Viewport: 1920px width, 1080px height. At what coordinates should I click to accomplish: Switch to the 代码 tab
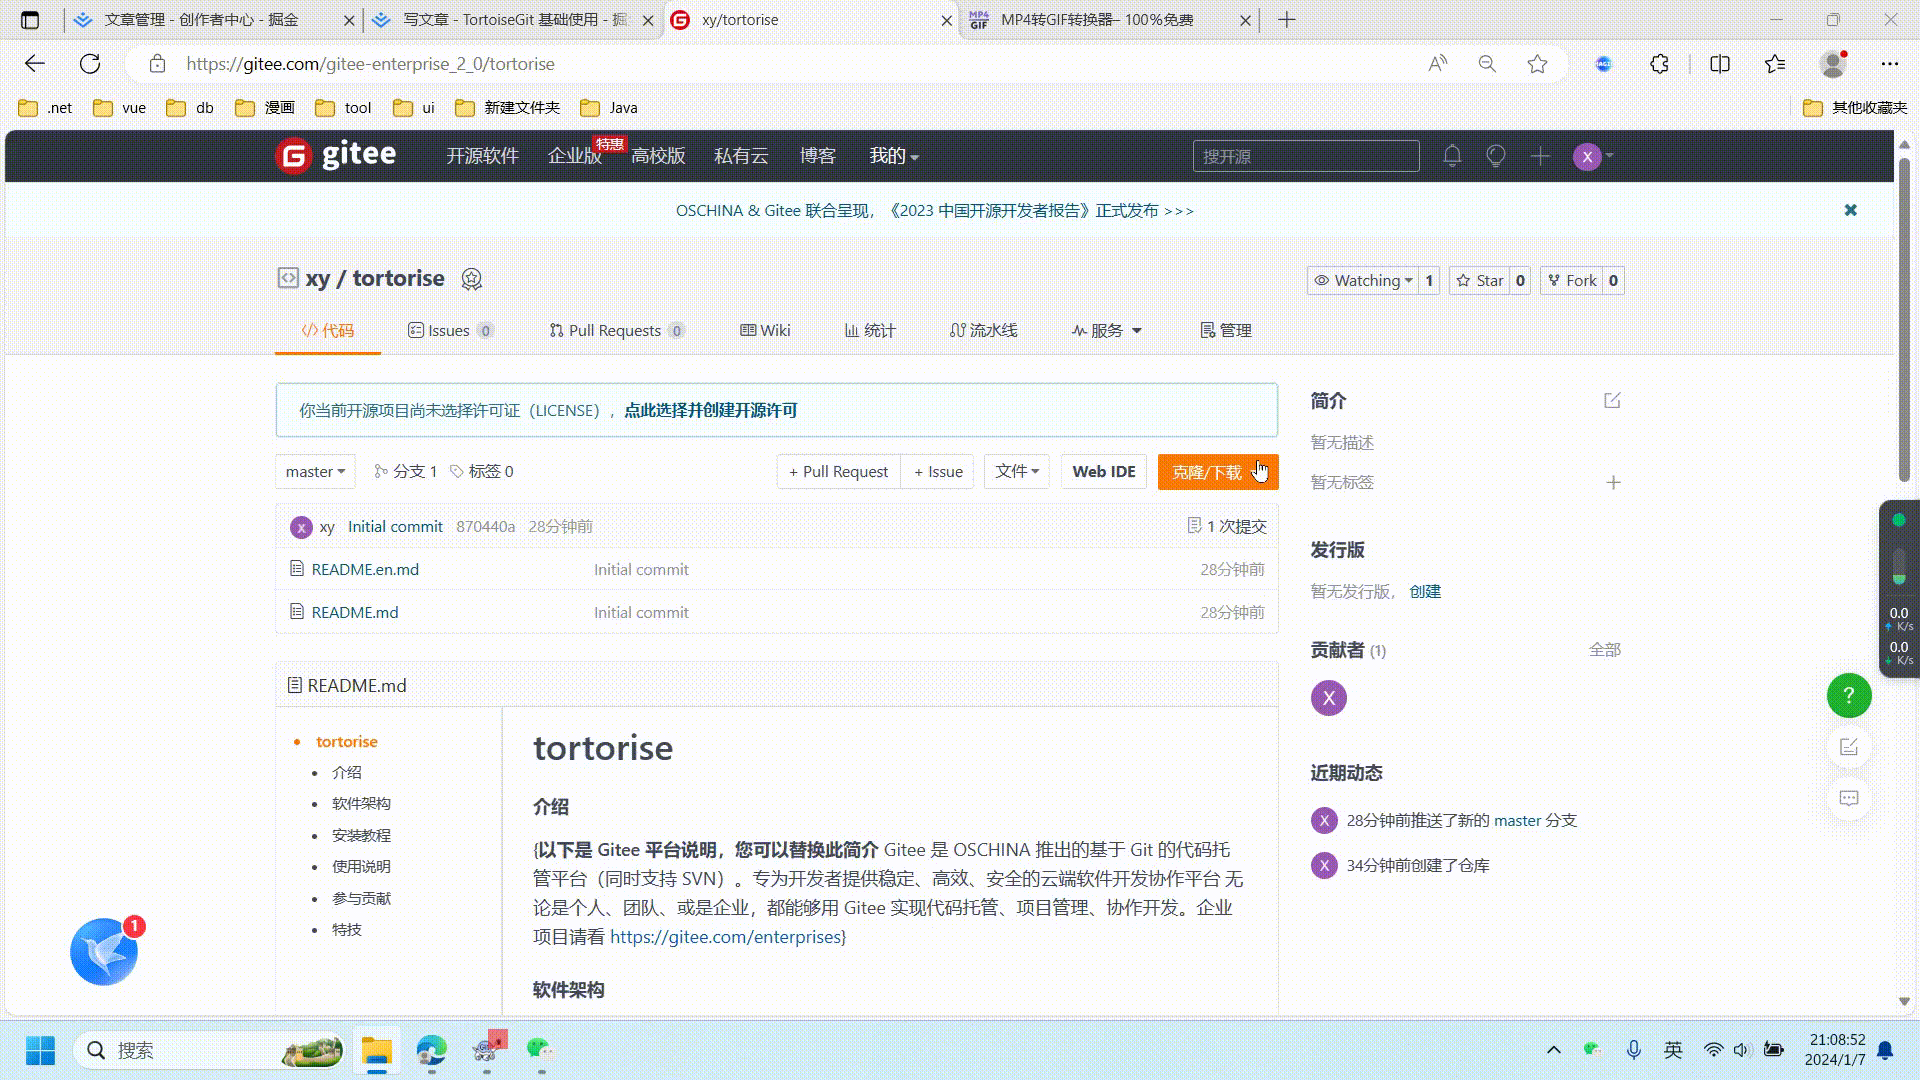click(x=328, y=331)
